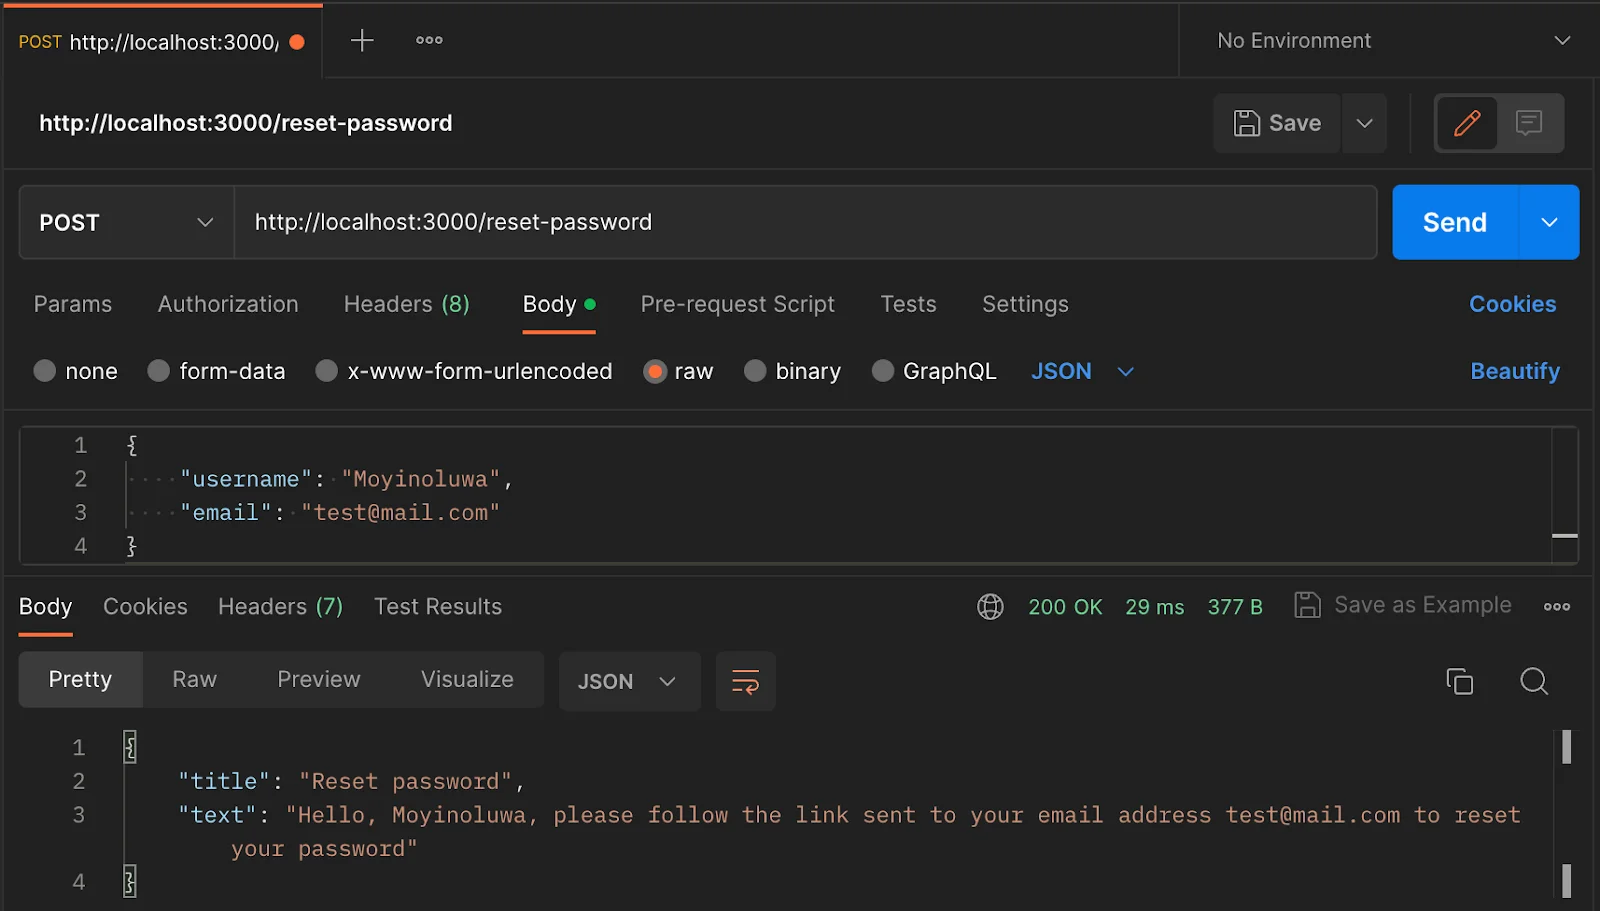Image resolution: width=1600 pixels, height=911 pixels.
Task: Click the globe network icon near status
Action: (990, 607)
